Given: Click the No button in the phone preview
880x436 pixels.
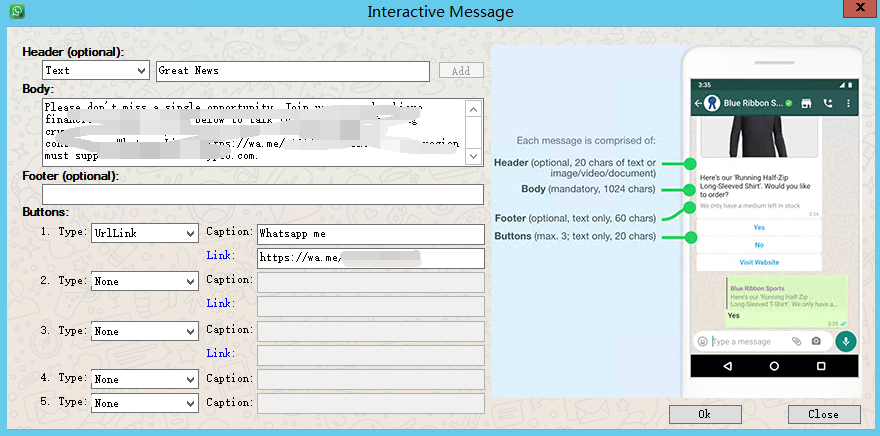Looking at the screenshot, I should (759, 245).
